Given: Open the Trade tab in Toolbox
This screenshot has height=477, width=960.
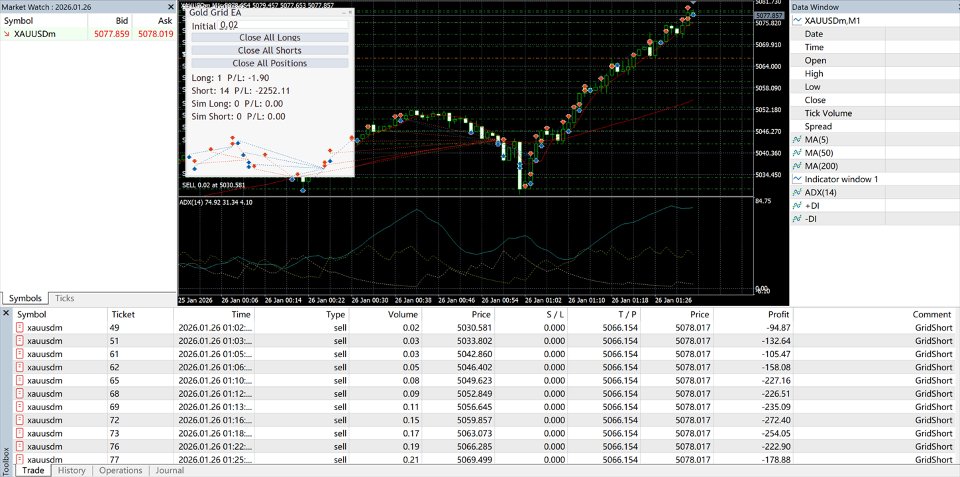Looking at the screenshot, I should coord(32,470).
